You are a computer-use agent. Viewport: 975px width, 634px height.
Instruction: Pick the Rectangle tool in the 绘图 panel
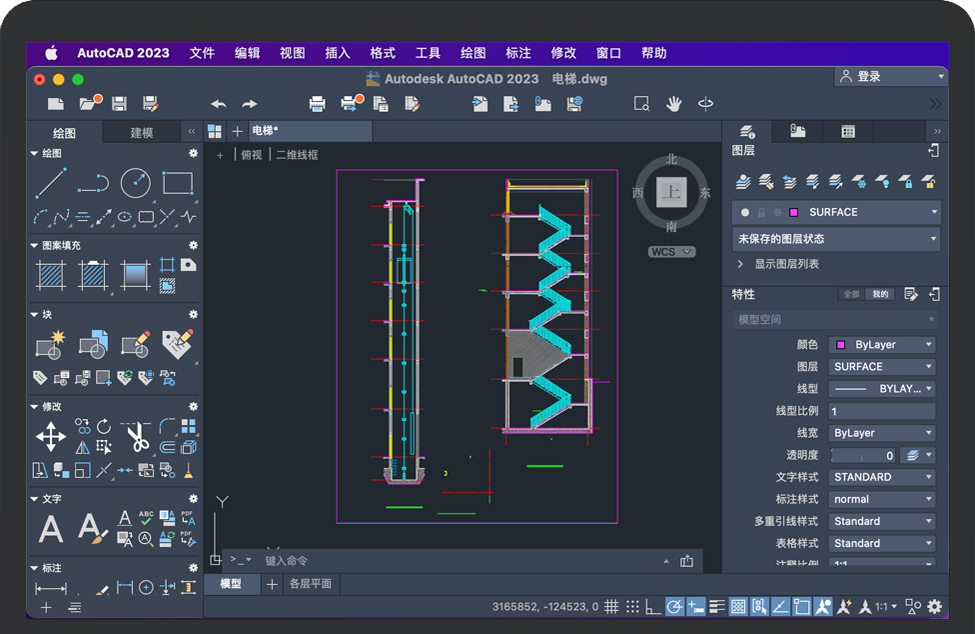click(177, 183)
